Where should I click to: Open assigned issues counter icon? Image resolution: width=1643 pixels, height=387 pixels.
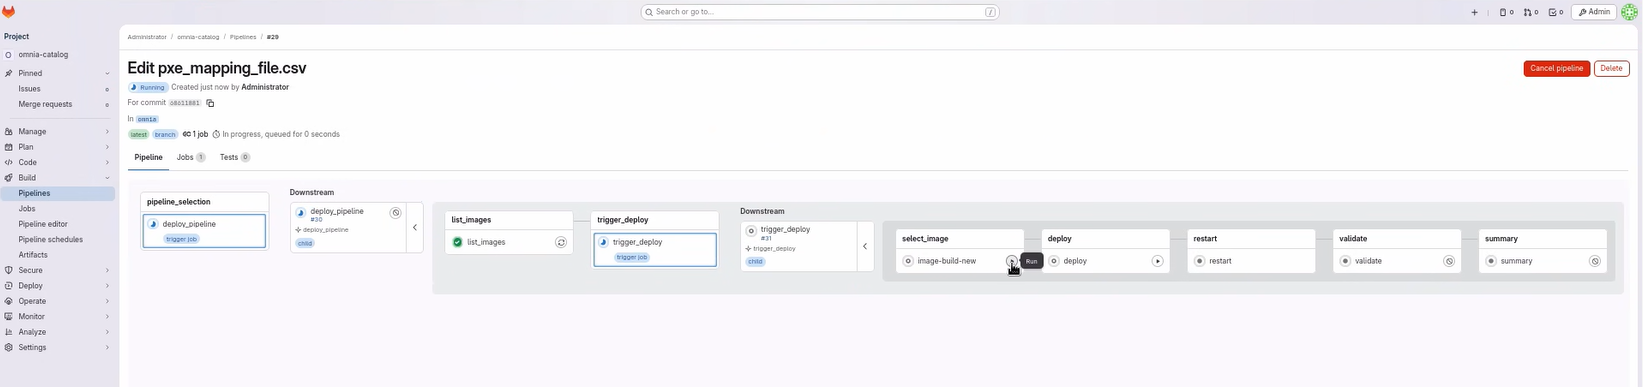[1506, 12]
